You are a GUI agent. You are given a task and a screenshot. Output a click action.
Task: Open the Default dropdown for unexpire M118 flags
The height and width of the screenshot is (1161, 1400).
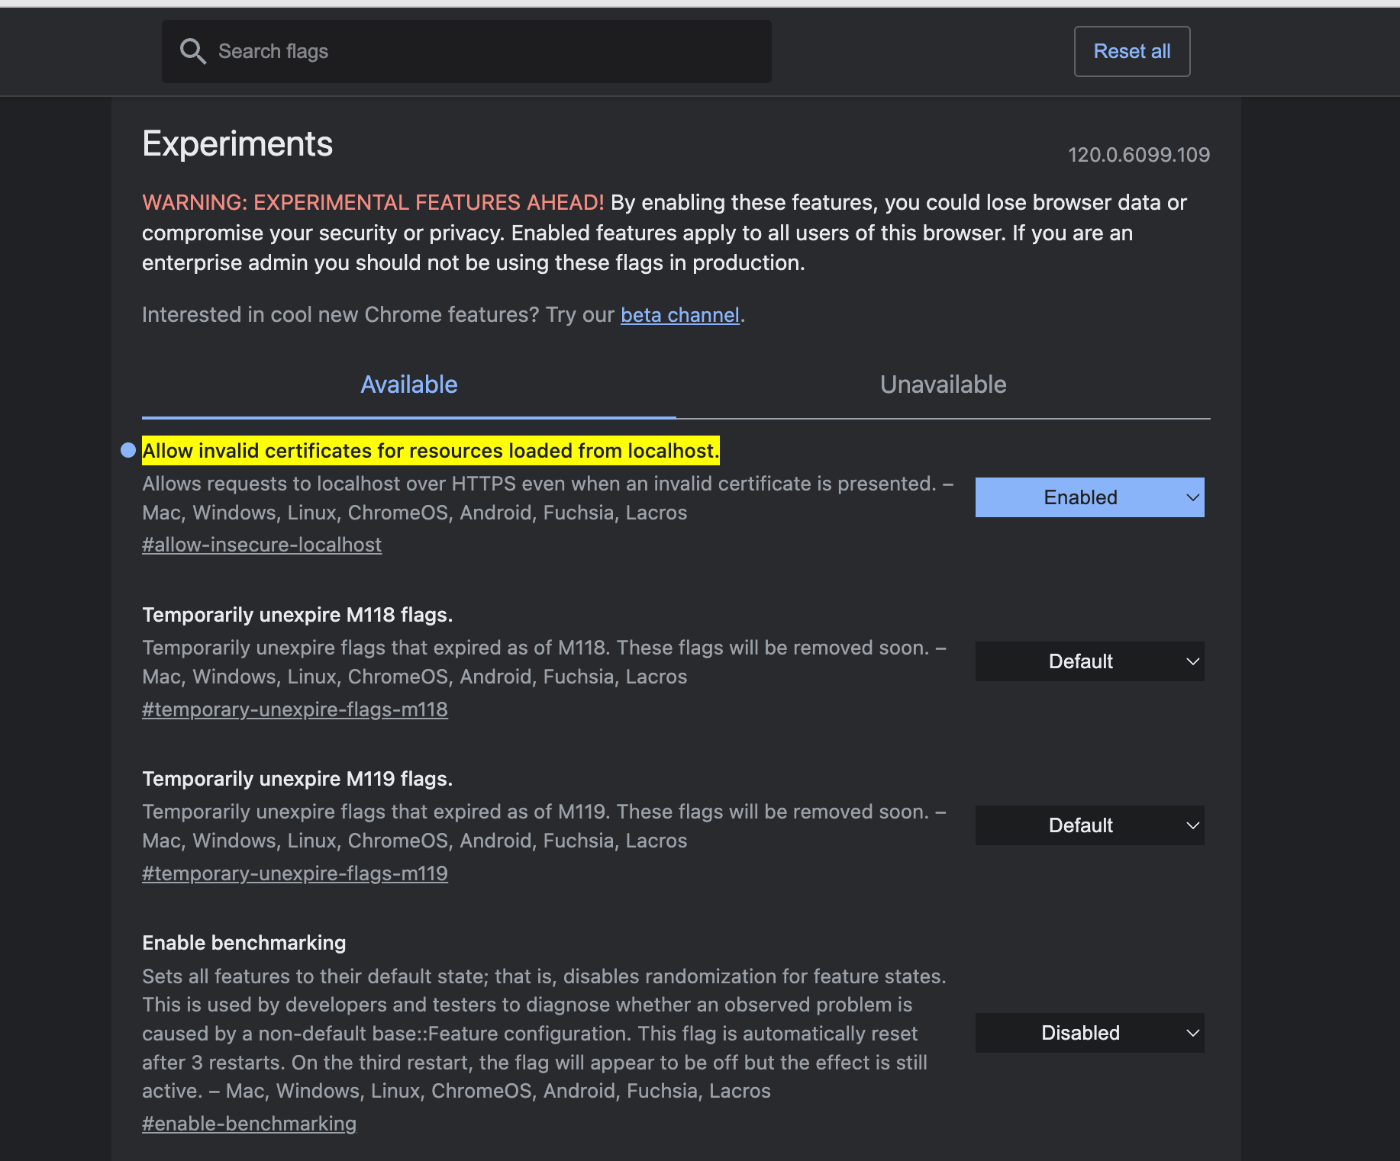tap(1089, 661)
